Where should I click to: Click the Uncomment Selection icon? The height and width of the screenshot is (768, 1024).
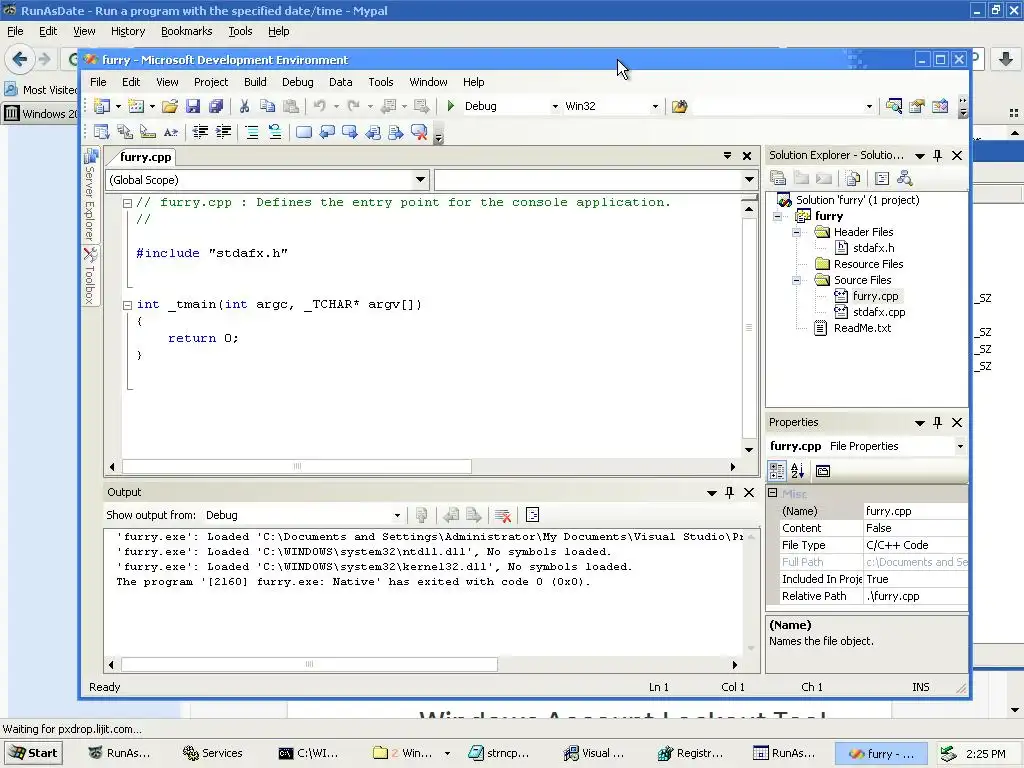[x=275, y=132]
